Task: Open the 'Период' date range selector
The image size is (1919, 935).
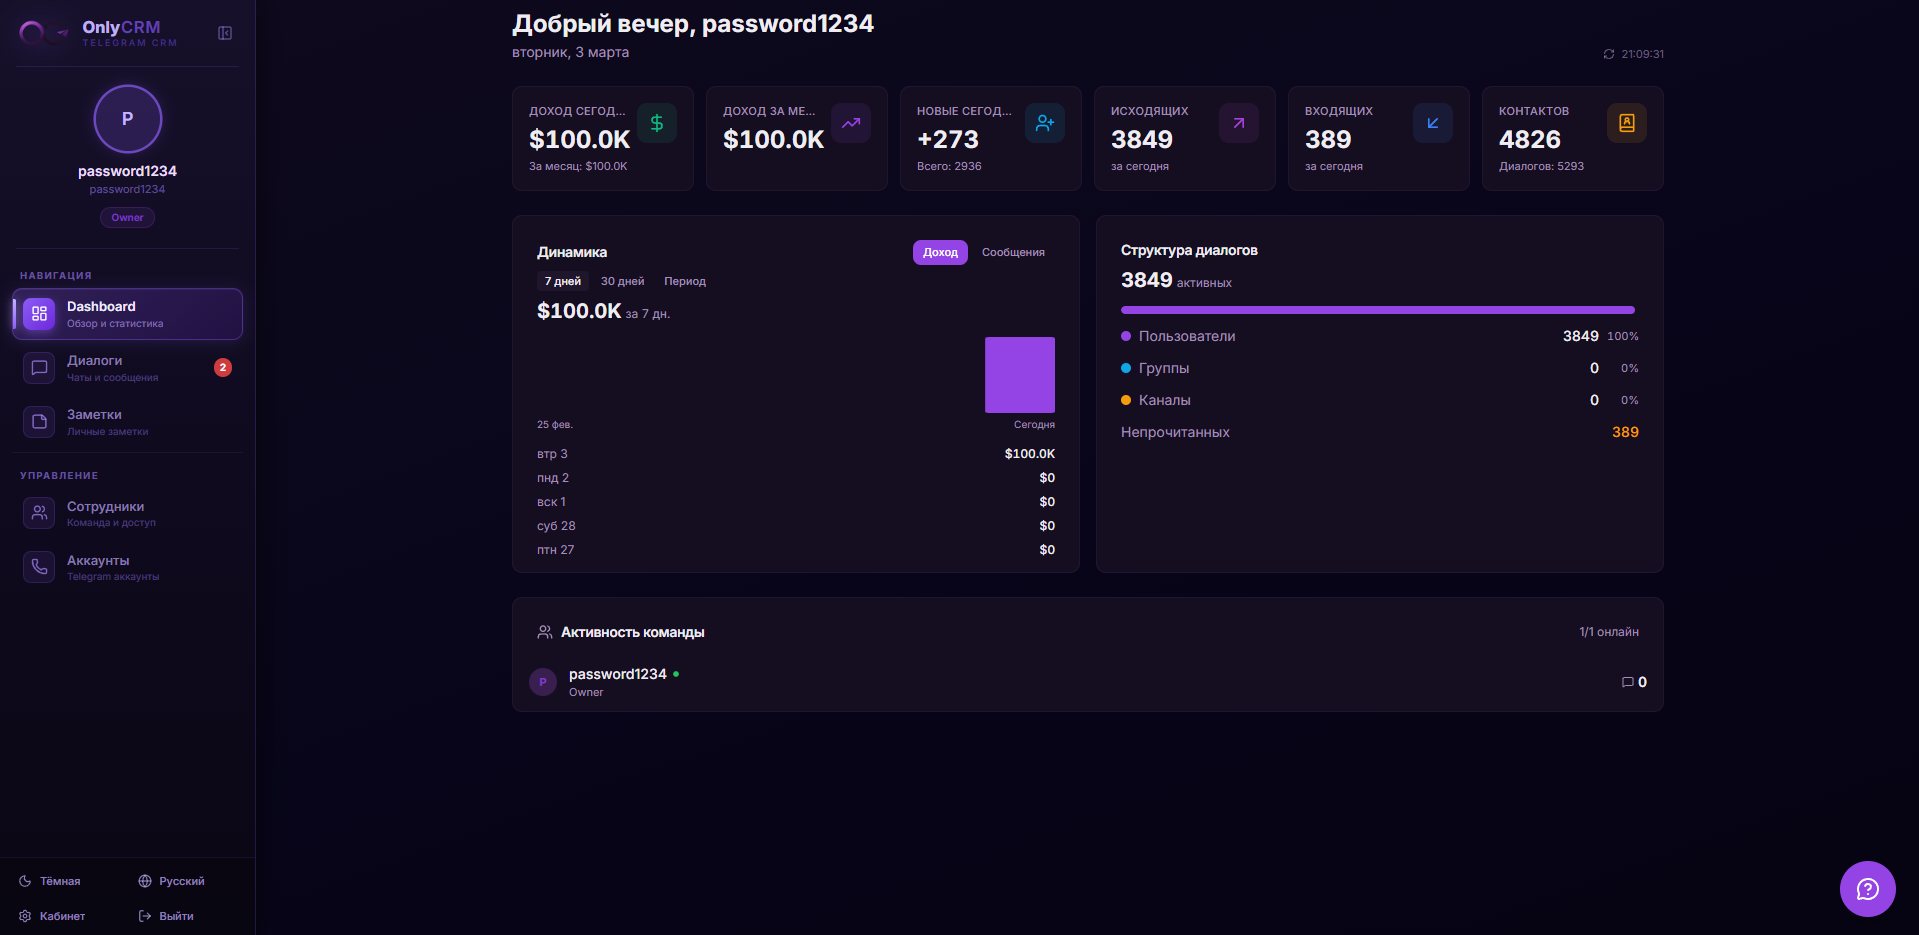Action: pyautogui.click(x=685, y=281)
